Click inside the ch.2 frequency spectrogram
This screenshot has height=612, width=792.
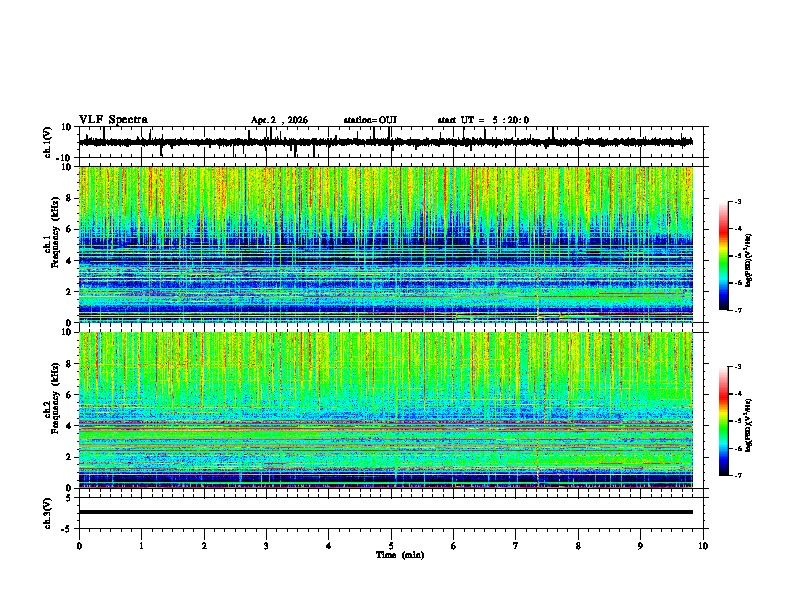coord(386,410)
